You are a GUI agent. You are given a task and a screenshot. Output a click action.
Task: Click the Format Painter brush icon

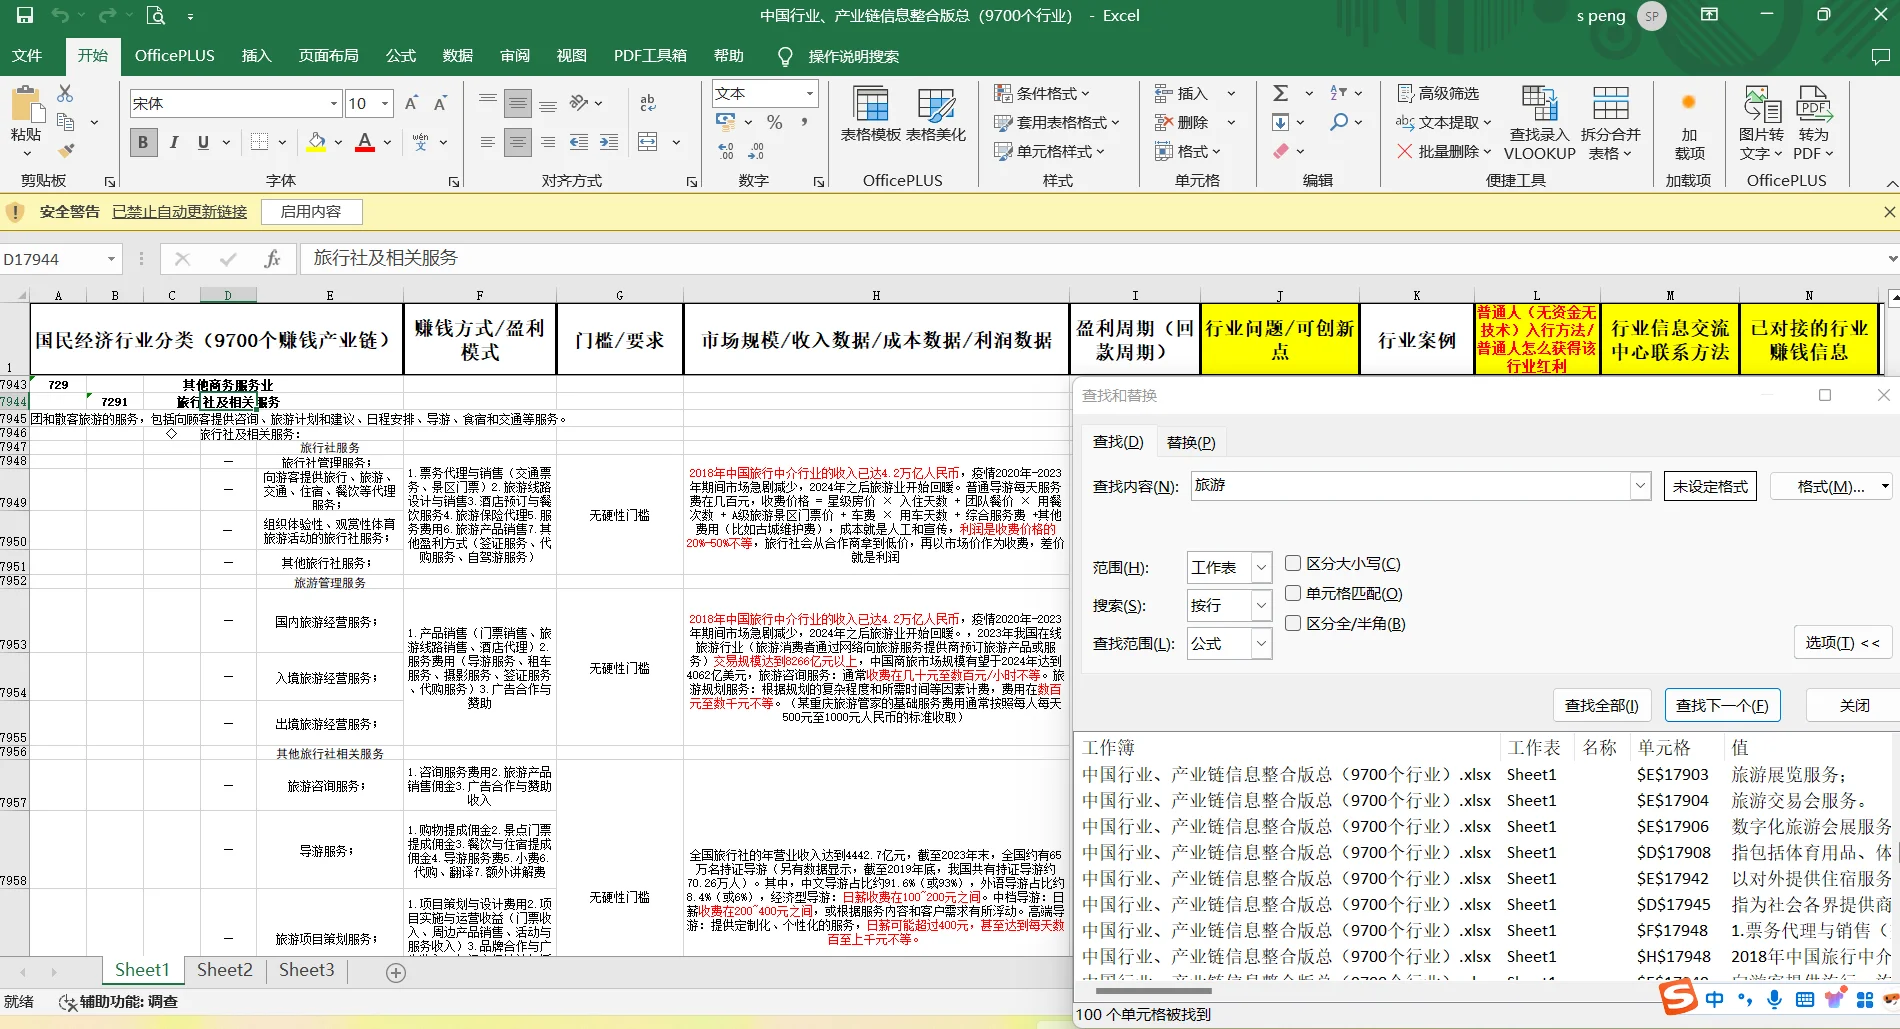(x=65, y=151)
